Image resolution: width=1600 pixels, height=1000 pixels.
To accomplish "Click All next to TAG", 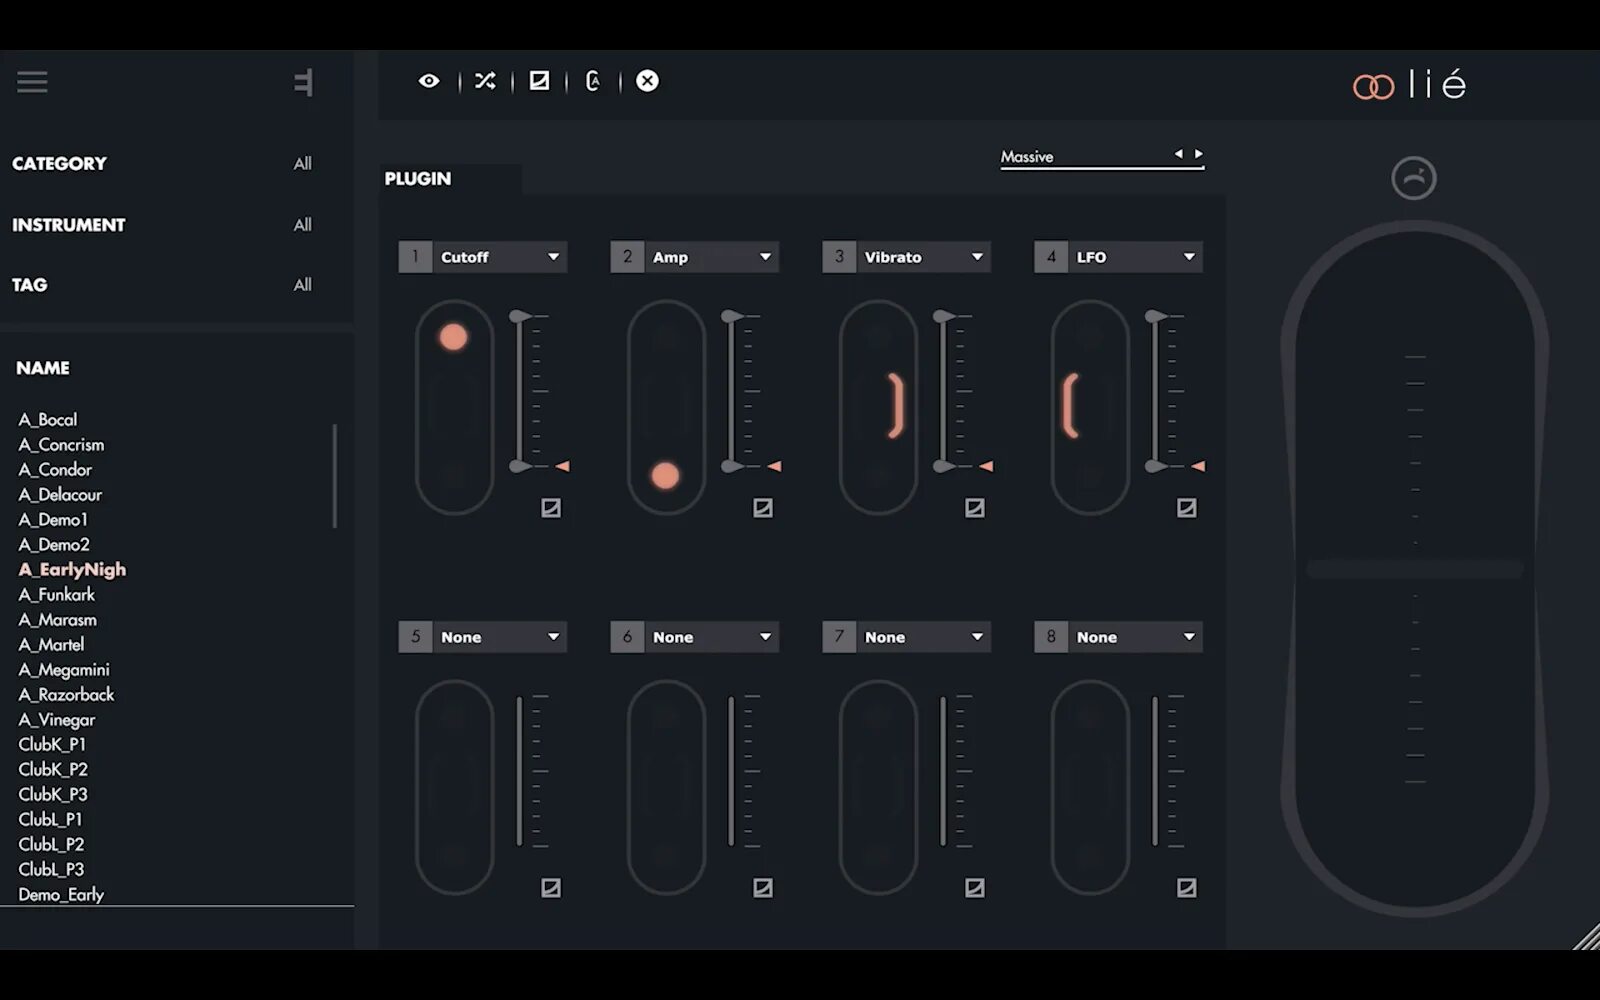I will point(302,285).
